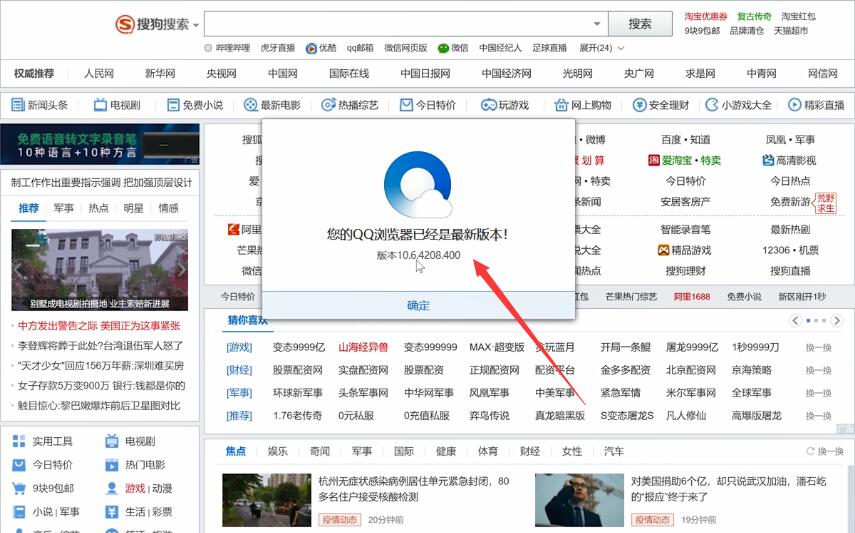Open the 新闻头条 icon in the navigation bar
The height and width of the screenshot is (533, 855).
(18, 105)
